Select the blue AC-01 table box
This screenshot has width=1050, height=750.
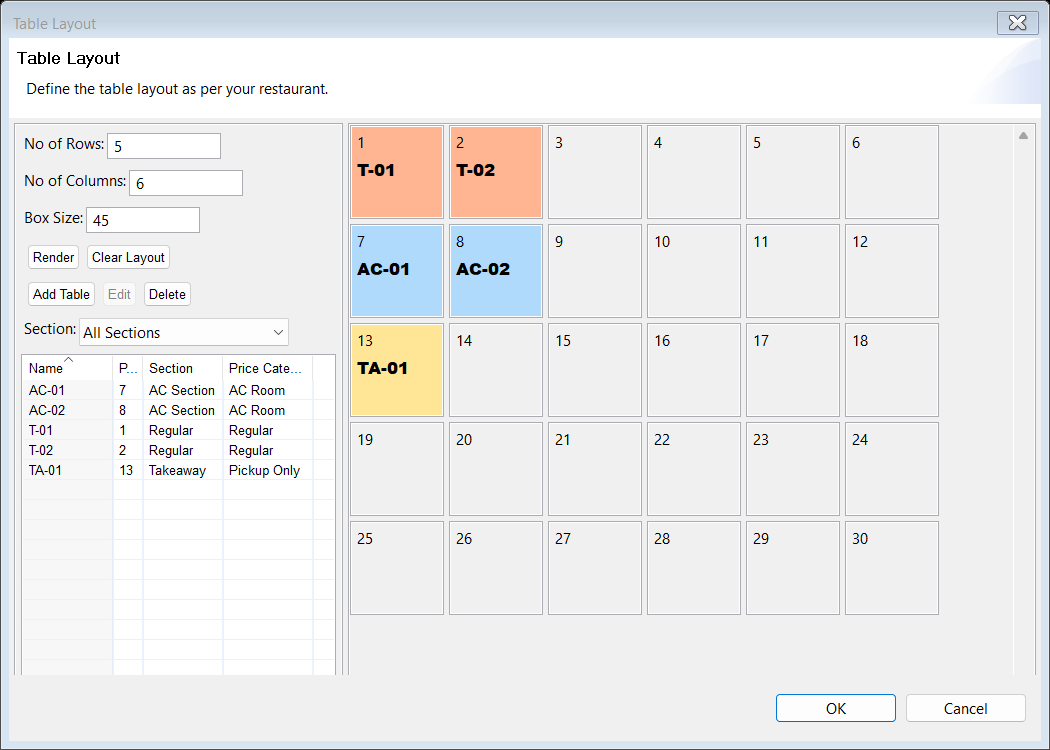pos(397,271)
